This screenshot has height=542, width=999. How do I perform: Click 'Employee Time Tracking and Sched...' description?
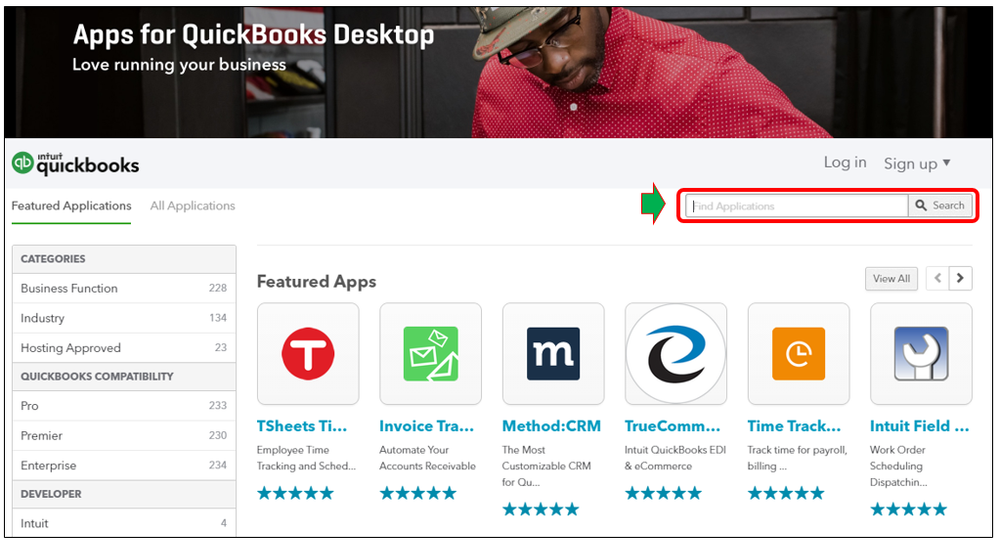tap(306, 458)
